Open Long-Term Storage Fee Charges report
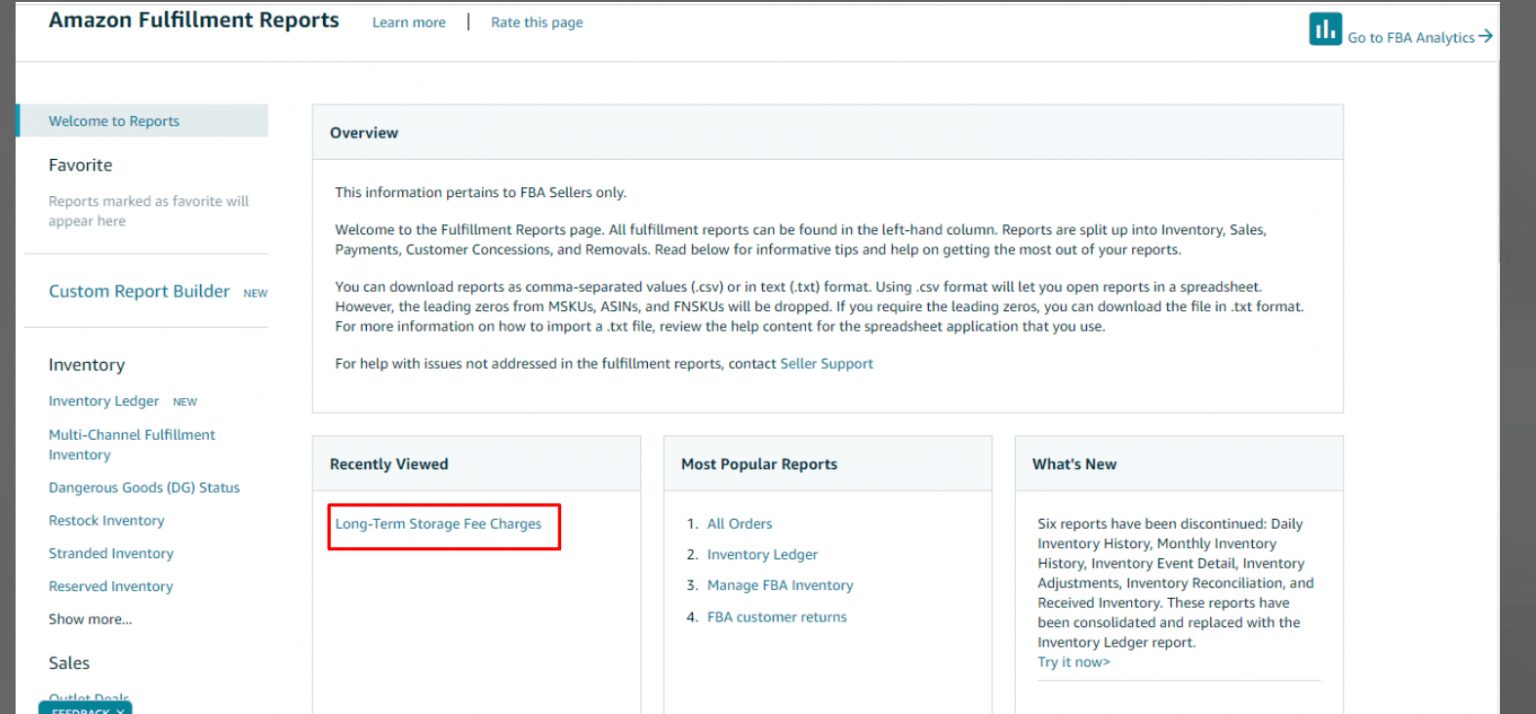 coord(438,523)
